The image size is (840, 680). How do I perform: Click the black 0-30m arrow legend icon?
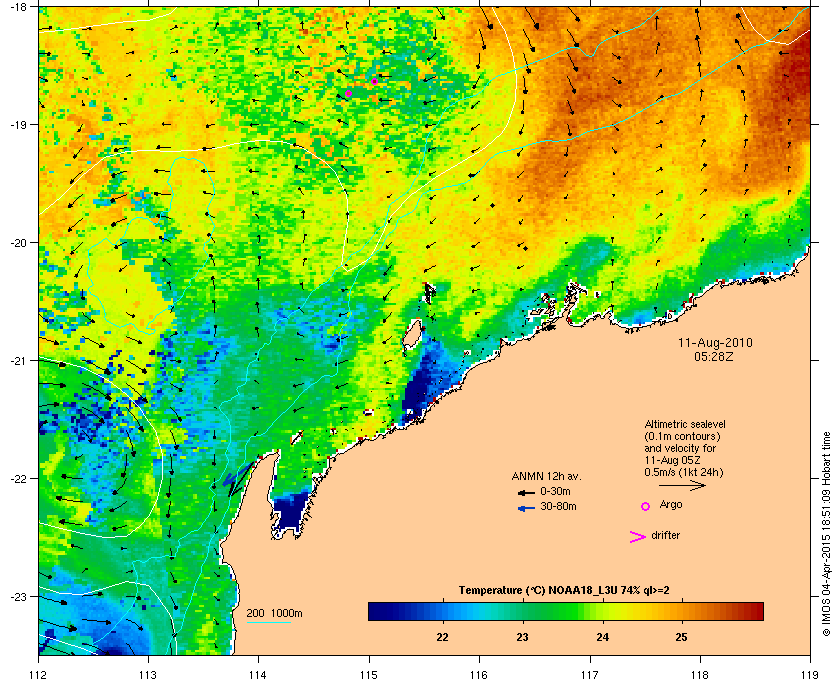[x=526, y=492]
